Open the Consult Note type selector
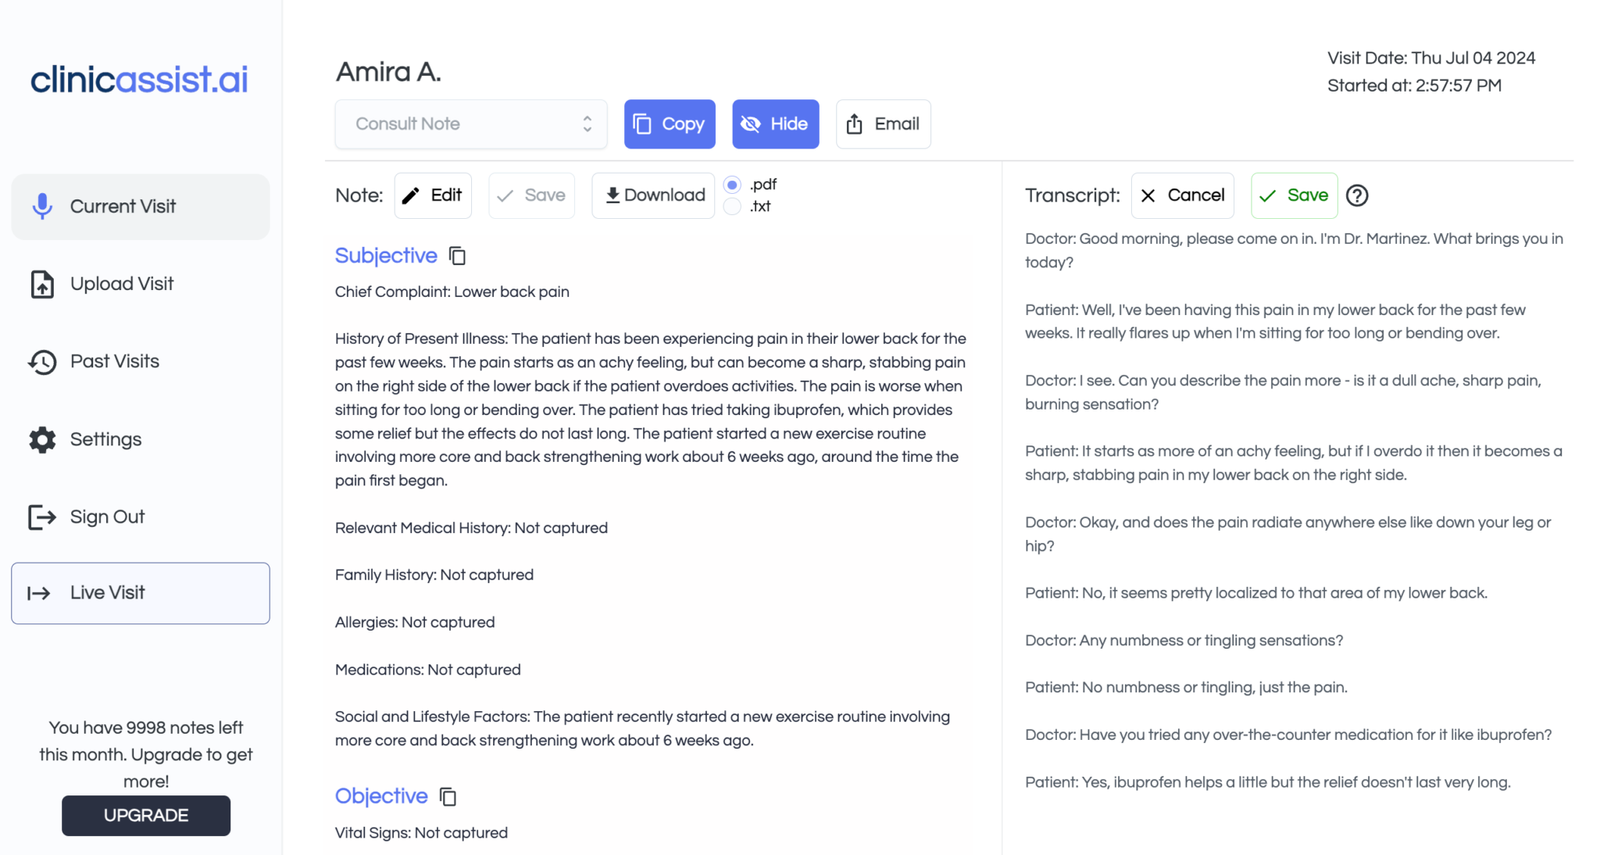This screenshot has height=855, width=1600. (471, 124)
